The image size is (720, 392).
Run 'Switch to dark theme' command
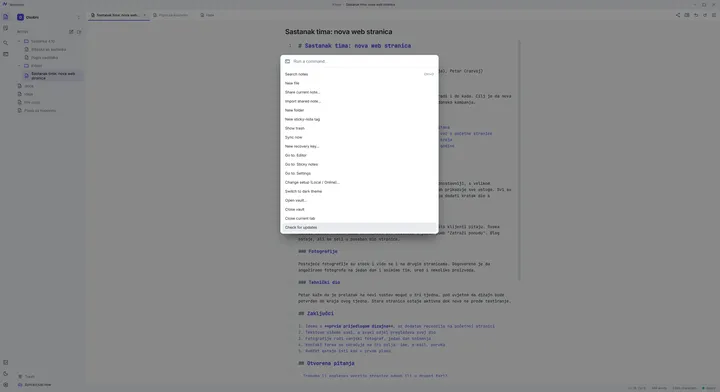coord(359,191)
